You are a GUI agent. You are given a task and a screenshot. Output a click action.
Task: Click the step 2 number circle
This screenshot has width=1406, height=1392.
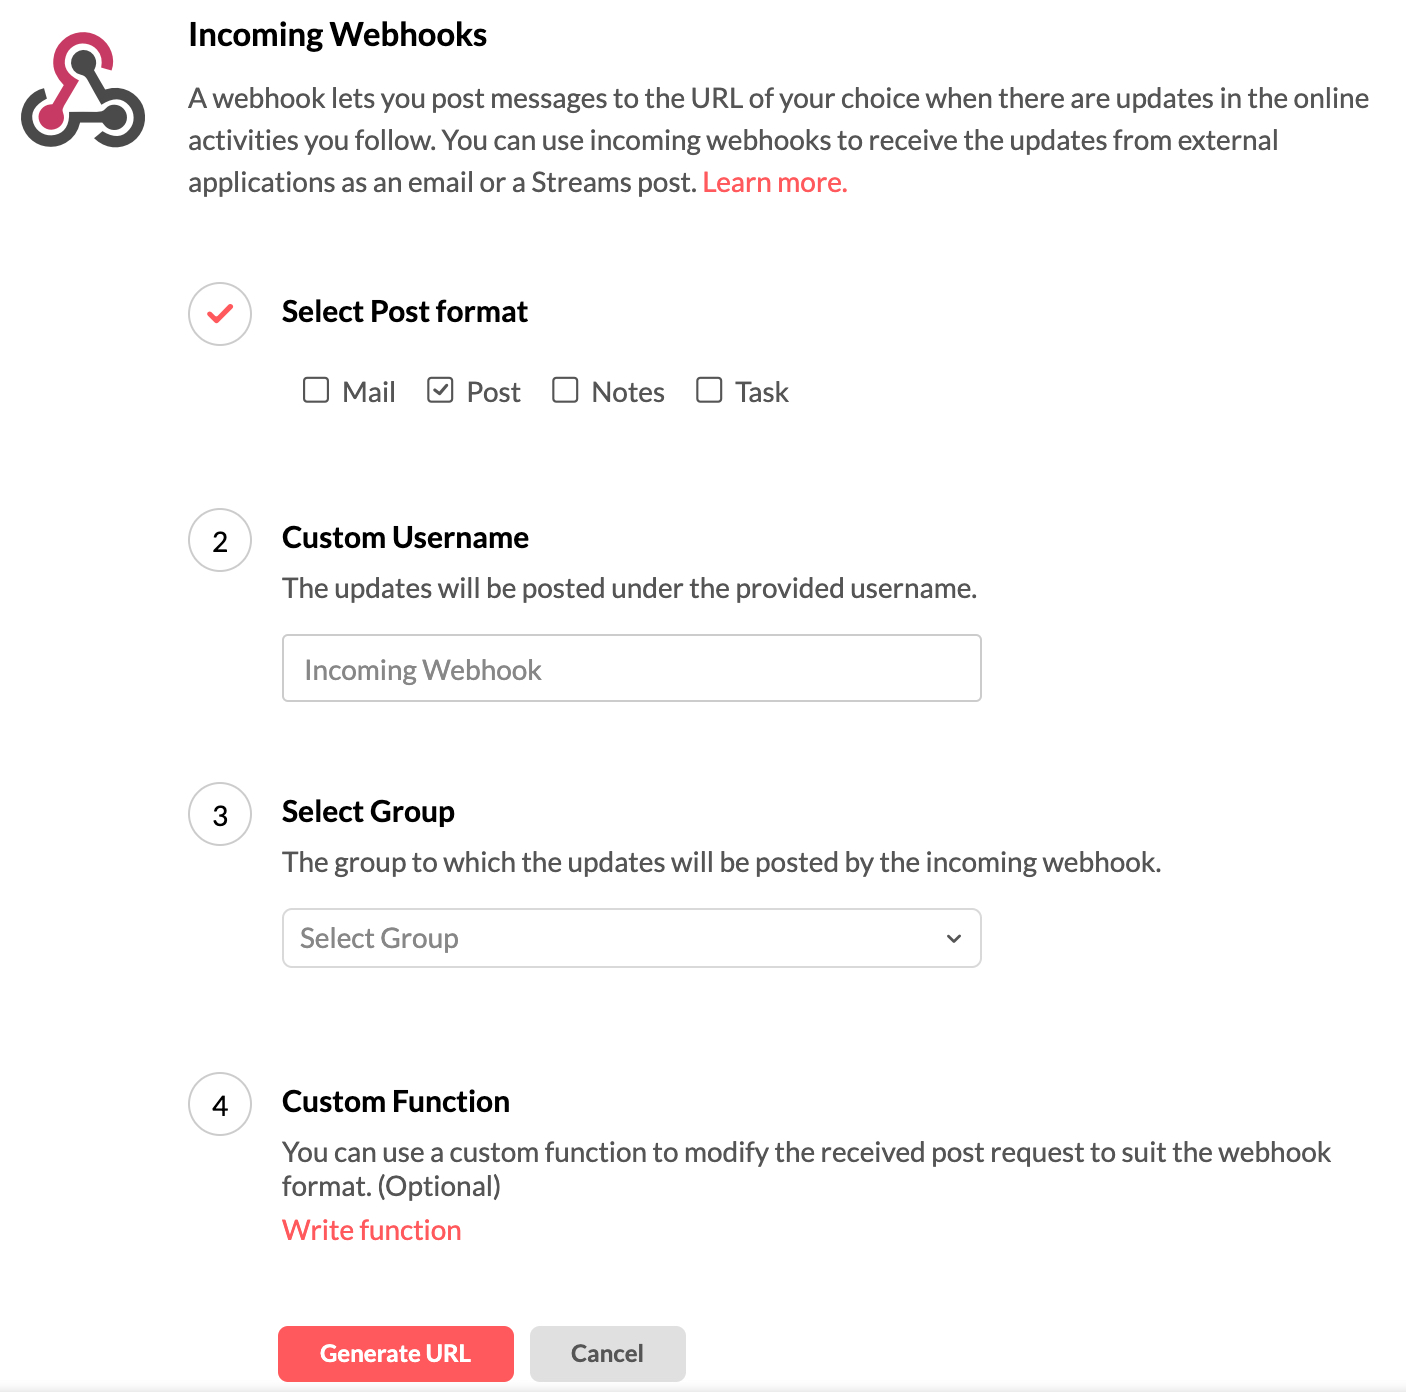[x=220, y=541]
